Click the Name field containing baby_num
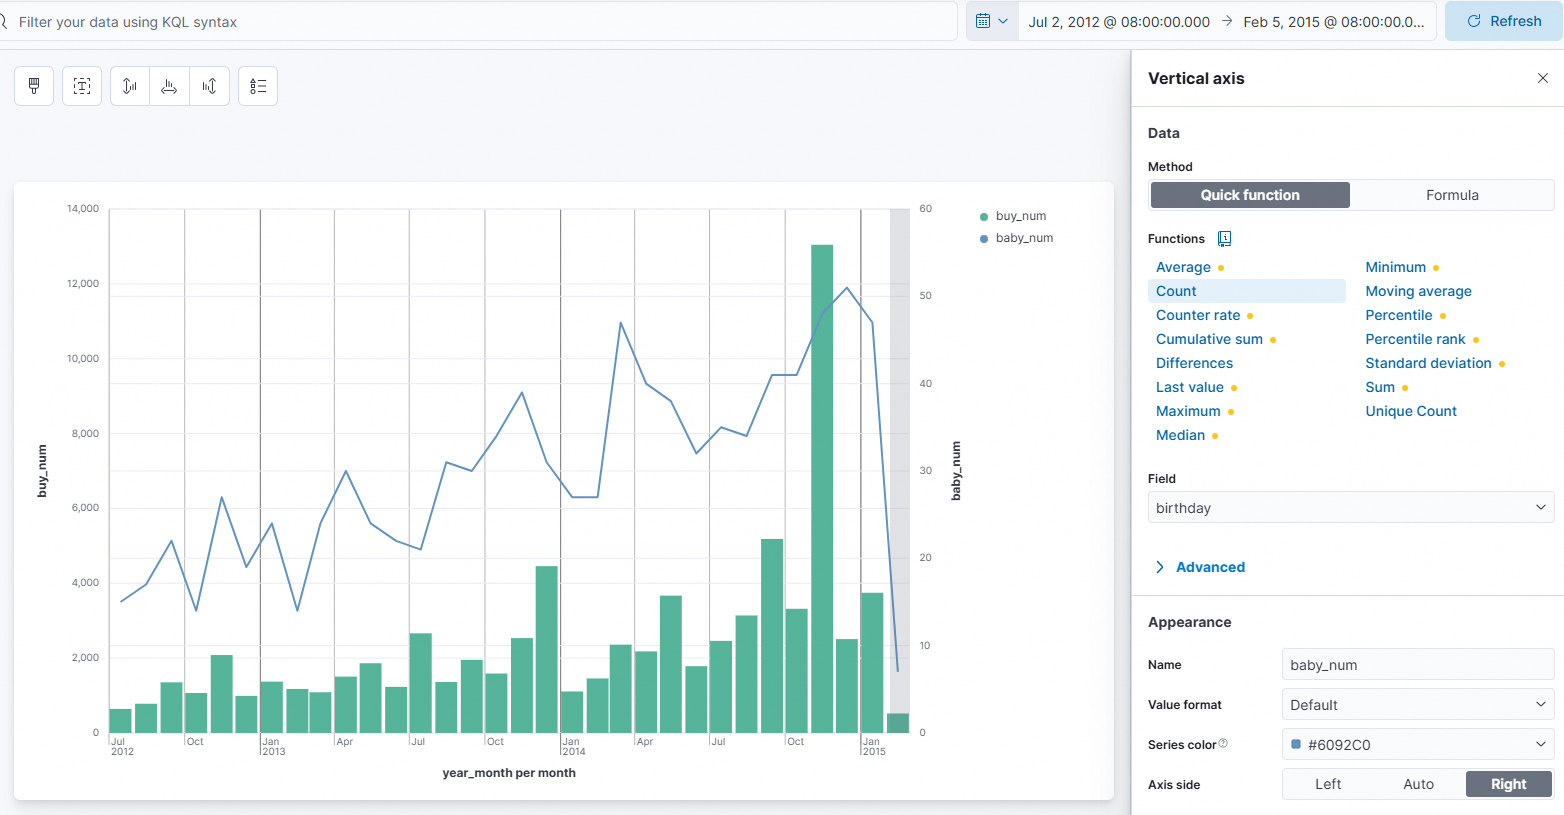Screen dimensions: 1564x815 [1417, 665]
